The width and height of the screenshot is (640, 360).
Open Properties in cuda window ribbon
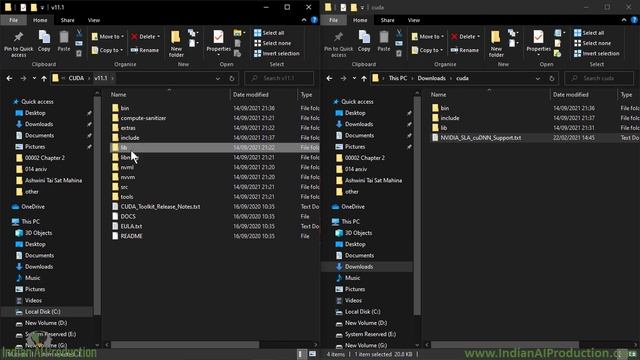point(538,43)
